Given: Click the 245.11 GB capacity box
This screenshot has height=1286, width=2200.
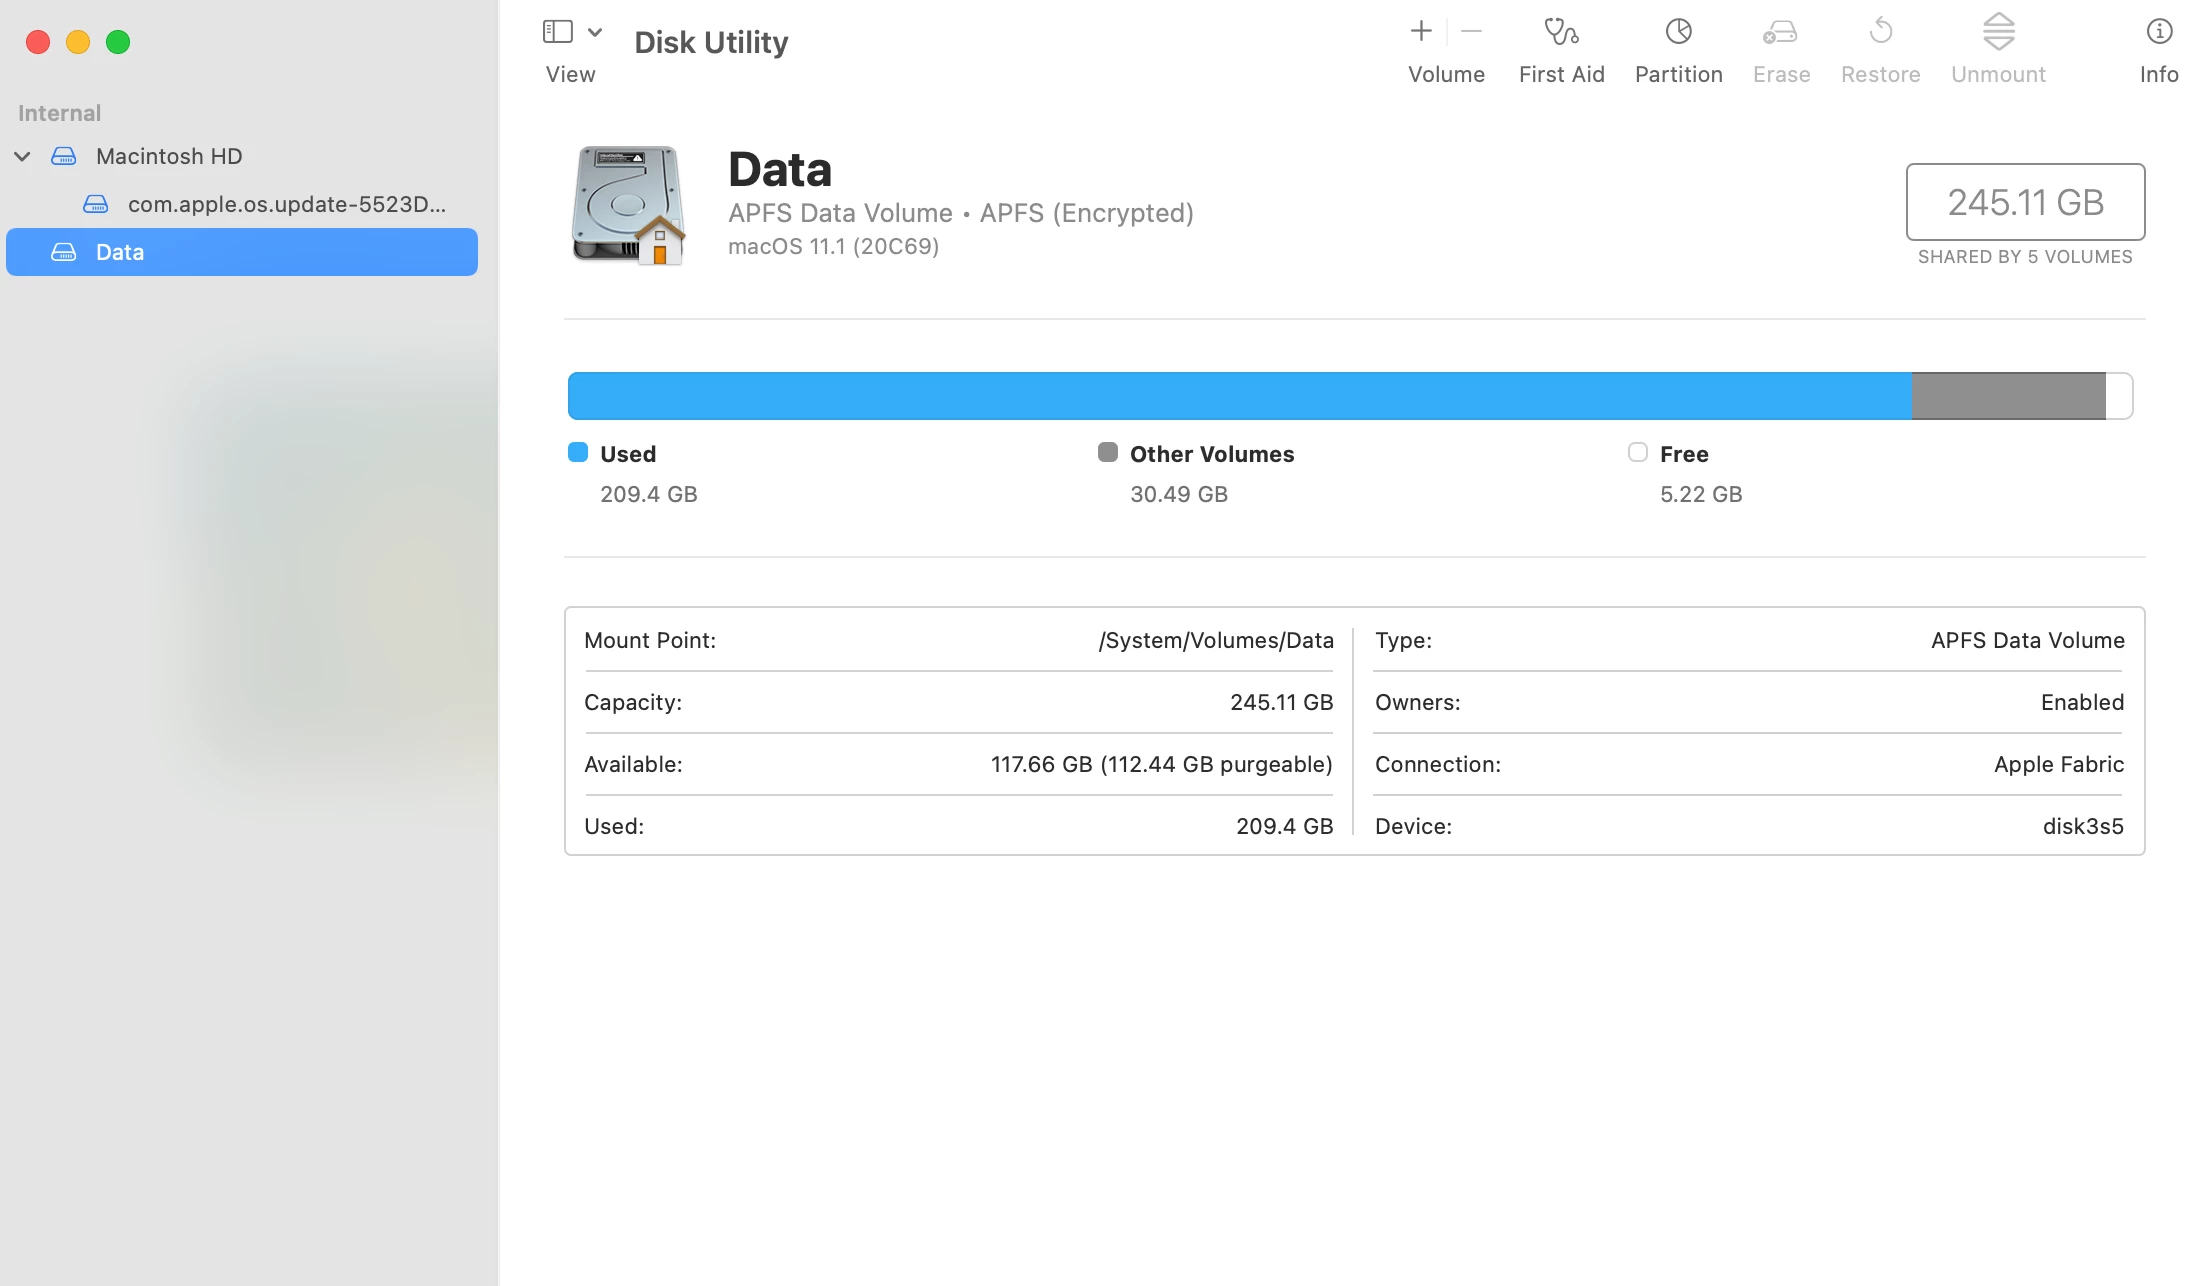Looking at the screenshot, I should click(2025, 202).
